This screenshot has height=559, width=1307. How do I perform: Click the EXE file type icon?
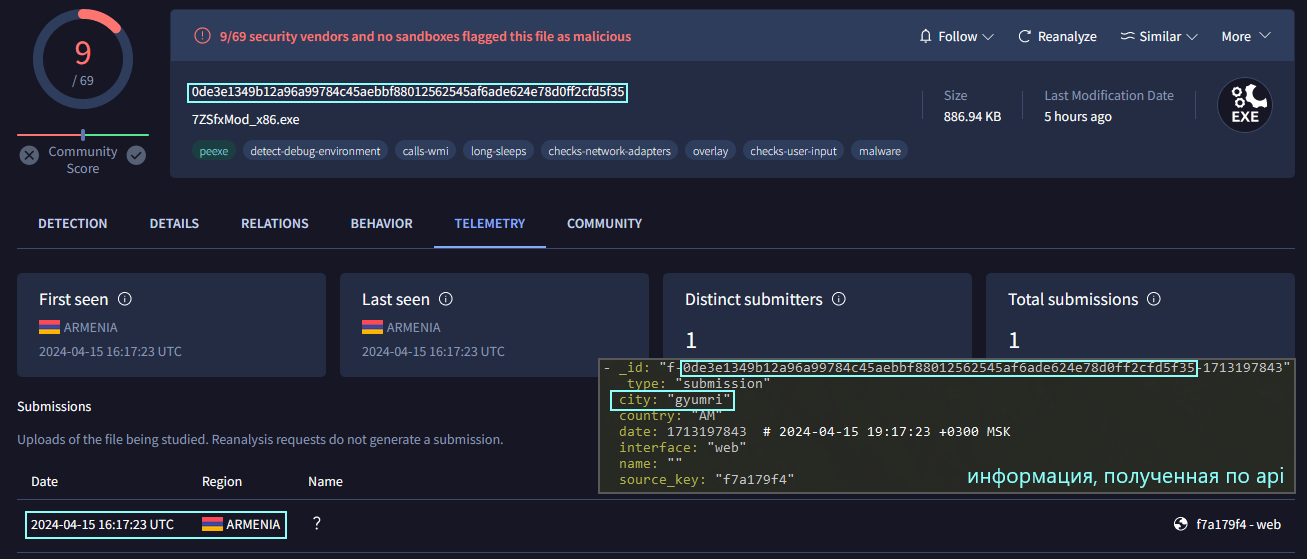(x=1244, y=105)
